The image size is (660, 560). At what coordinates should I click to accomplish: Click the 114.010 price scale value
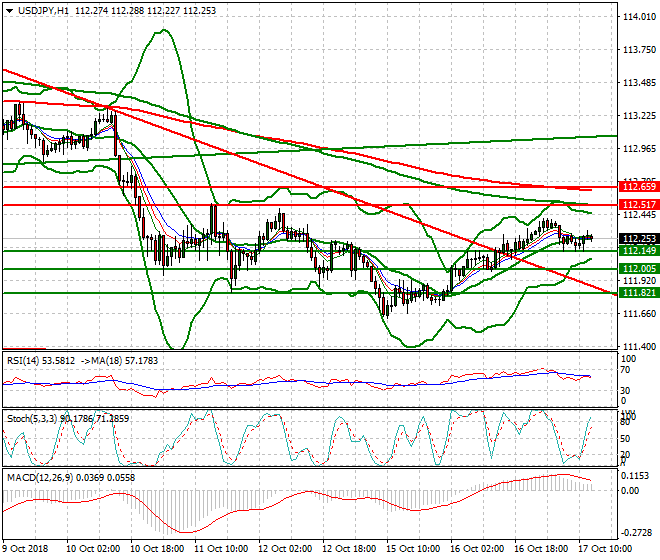coord(639,17)
